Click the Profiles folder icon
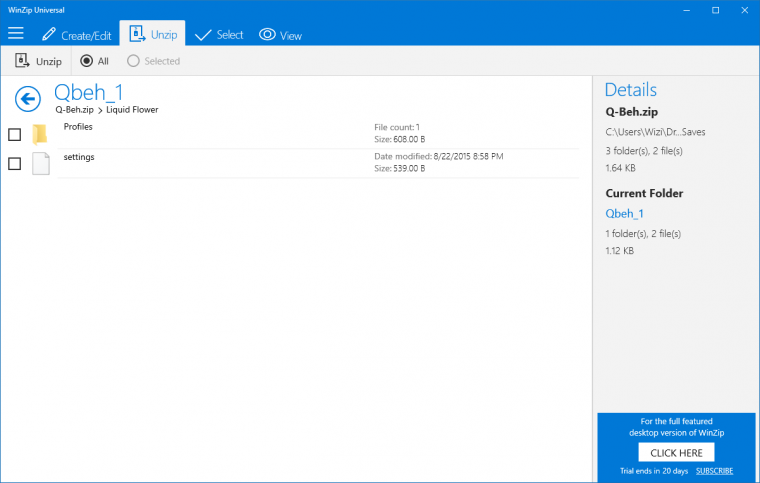This screenshot has height=483, width=760. tap(40, 134)
